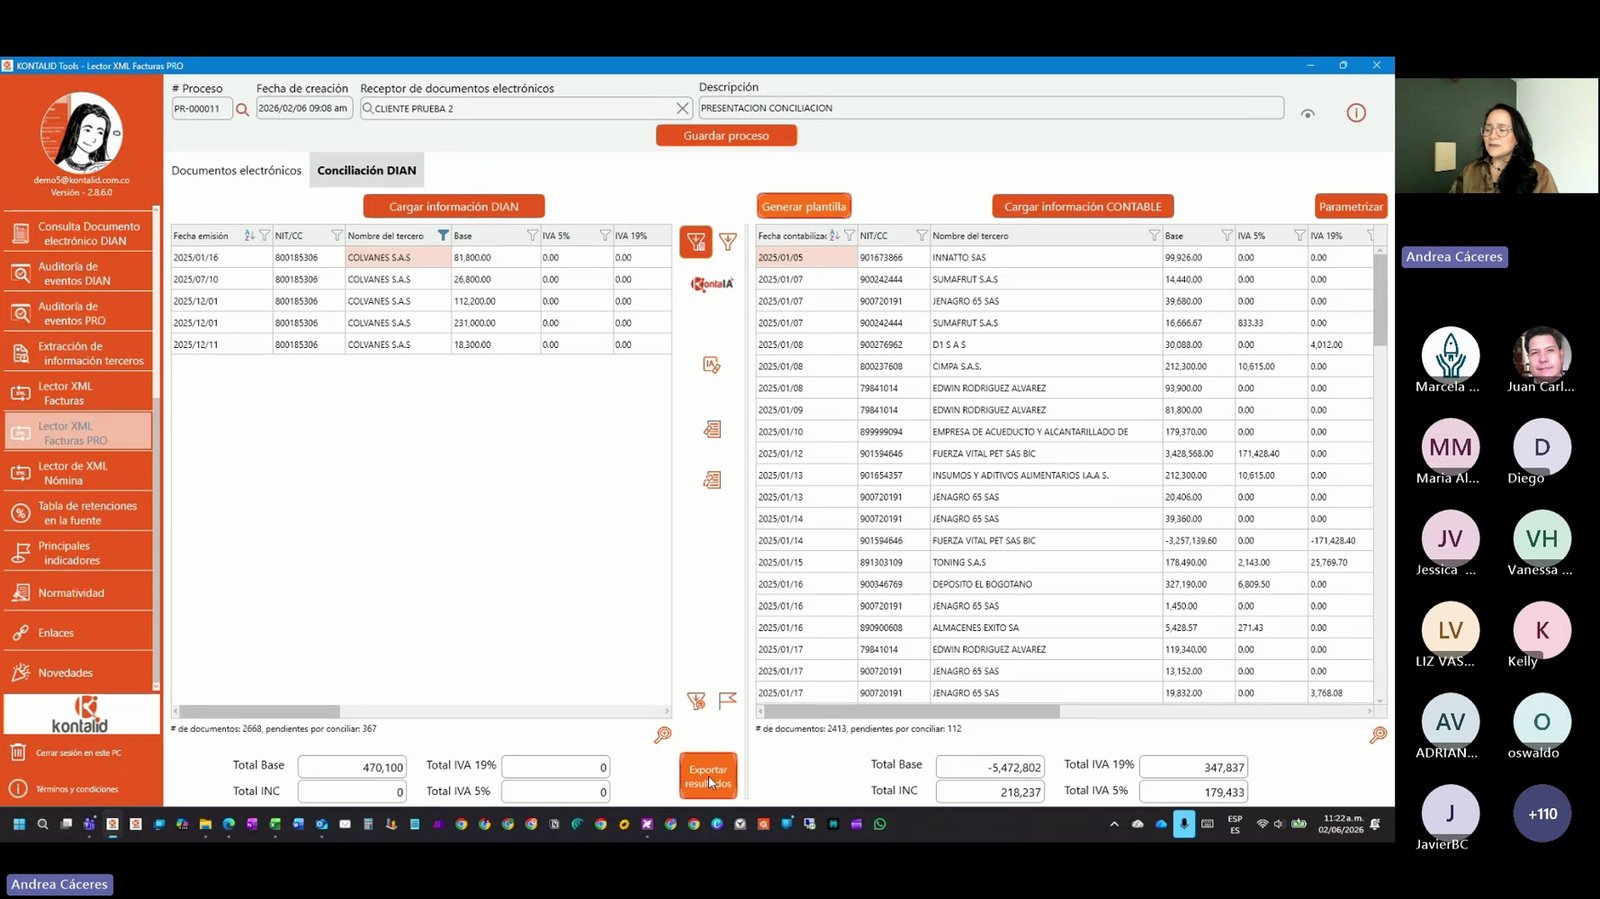Image resolution: width=1600 pixels, height=899 pixels.
Task: Open Lector de XML Nómina in sidebar
Action: click(78, 473)
